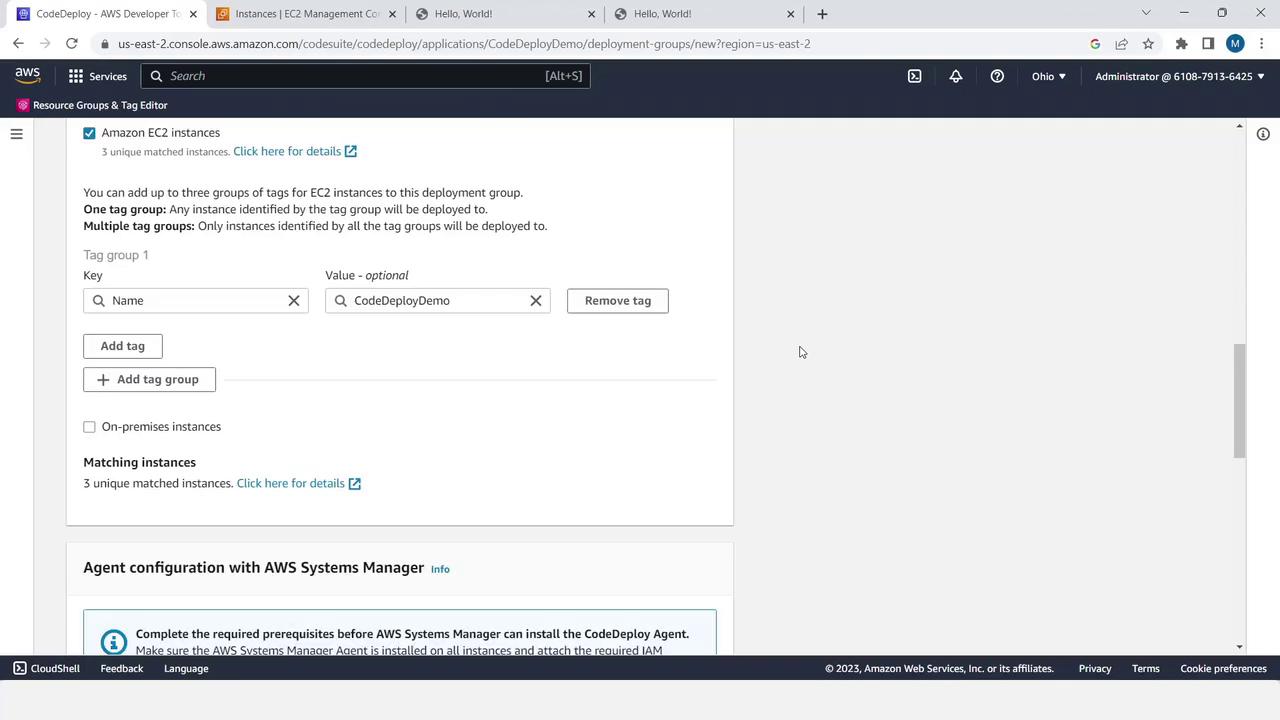Open the top Click here for details link

coord(295,152)
